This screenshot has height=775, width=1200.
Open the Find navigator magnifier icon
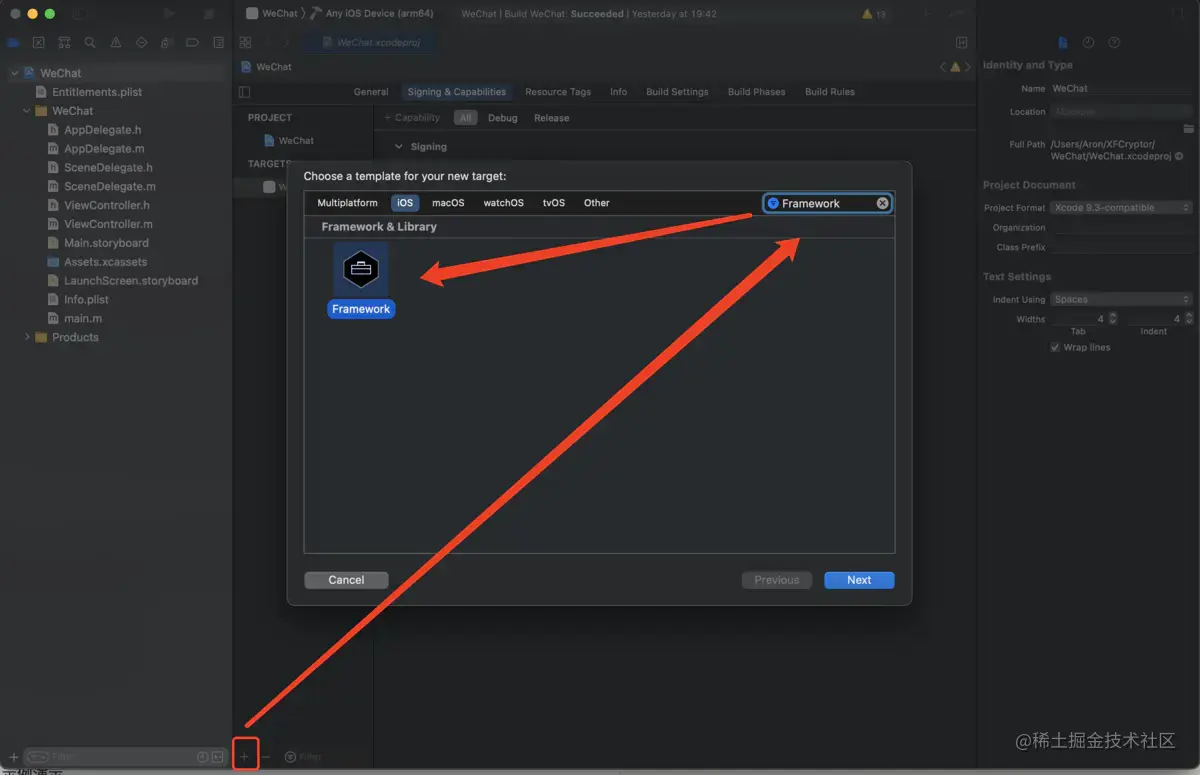pos(90,43)
